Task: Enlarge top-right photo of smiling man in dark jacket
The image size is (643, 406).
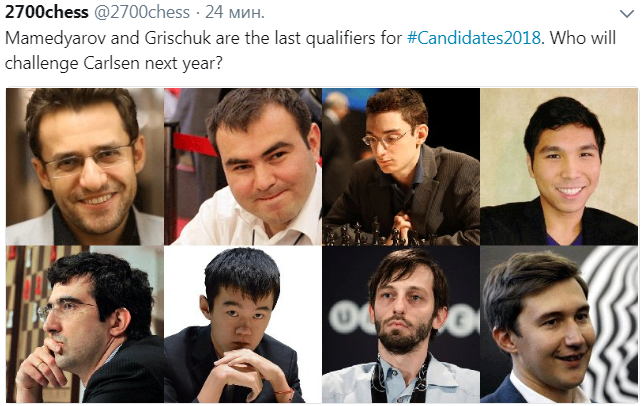Action: (x=559, y=166)
